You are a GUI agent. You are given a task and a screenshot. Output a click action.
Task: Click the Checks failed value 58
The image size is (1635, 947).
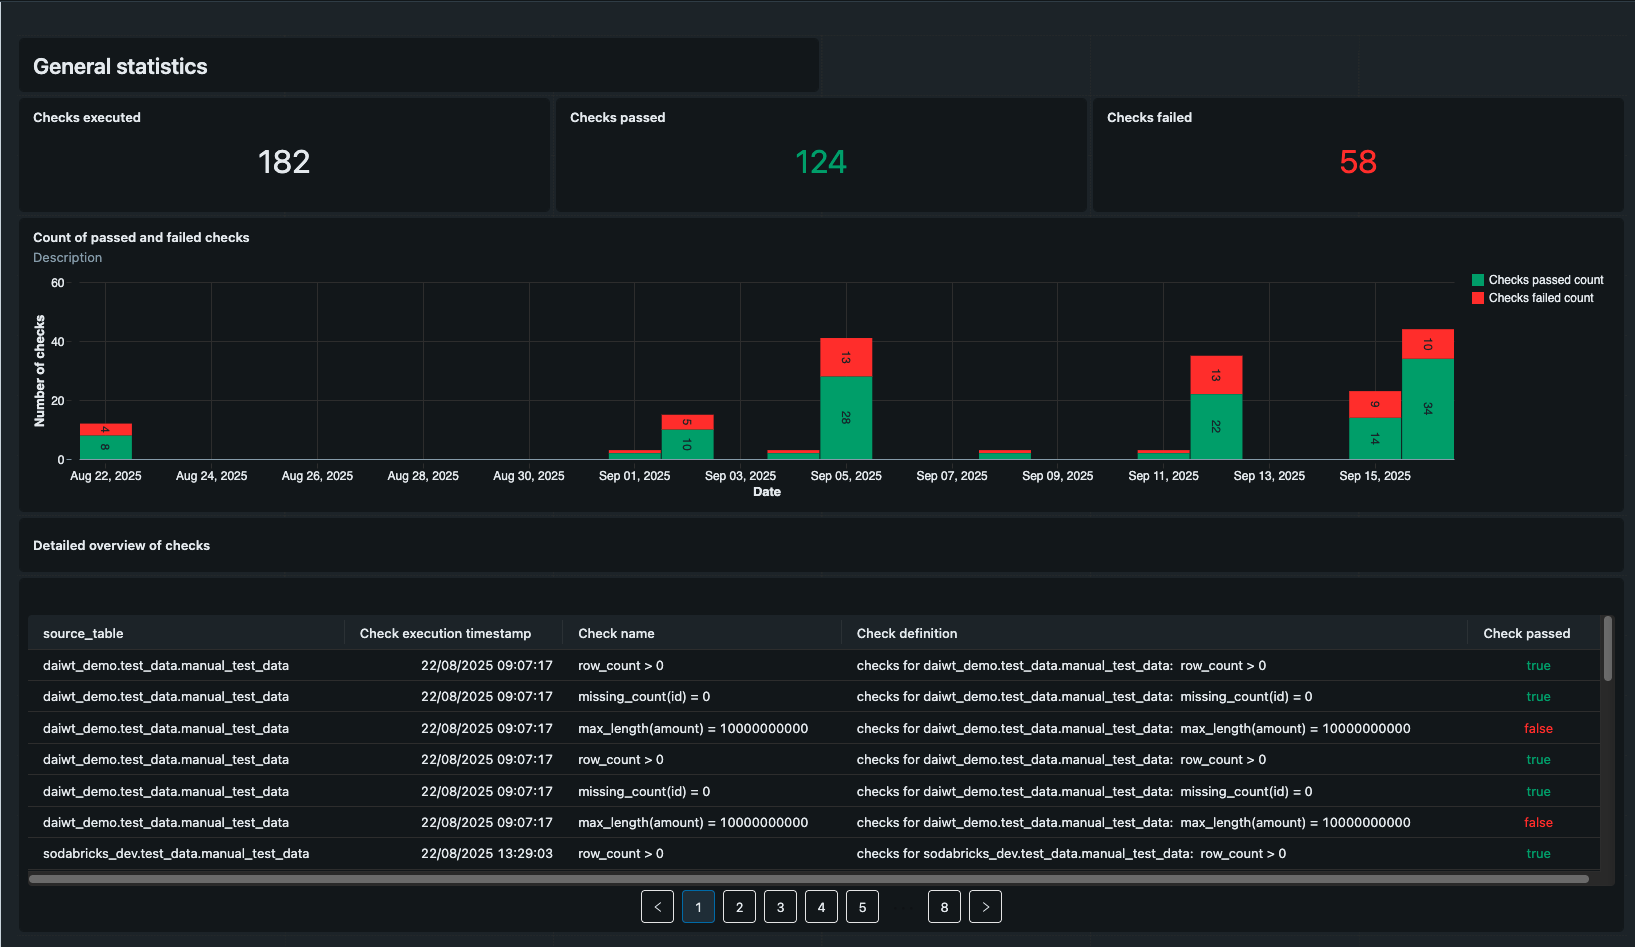tap(1358, 162)
